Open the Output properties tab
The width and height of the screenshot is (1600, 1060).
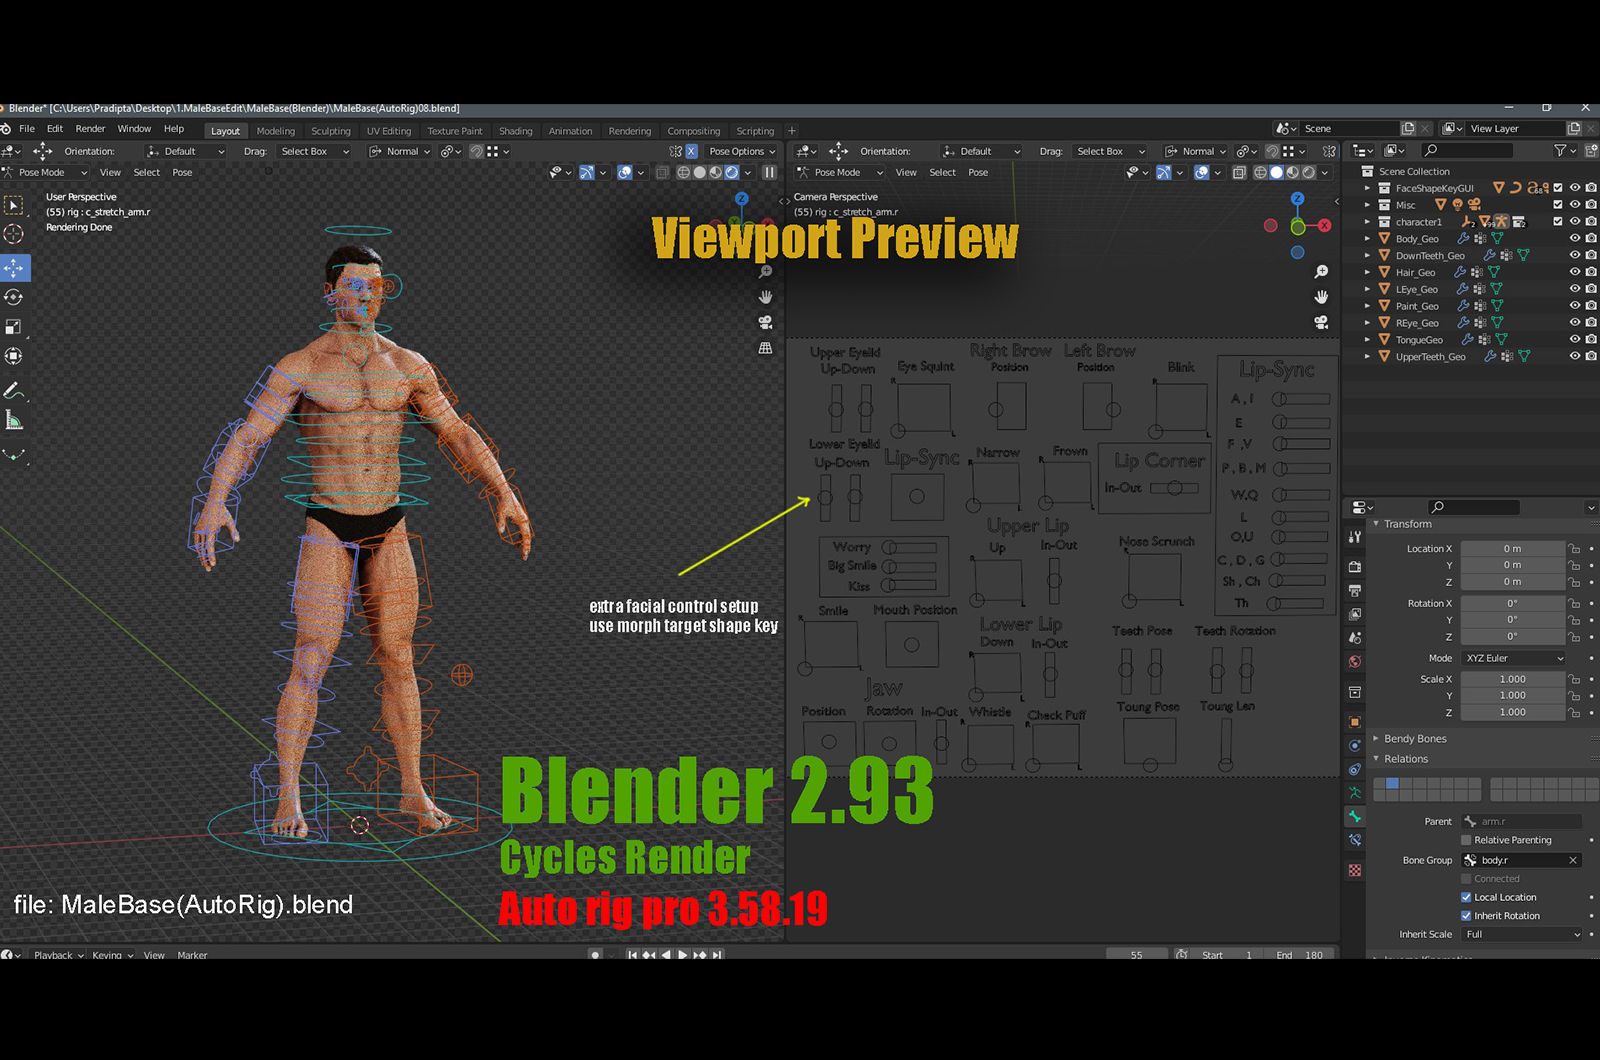click(1355, 590)
